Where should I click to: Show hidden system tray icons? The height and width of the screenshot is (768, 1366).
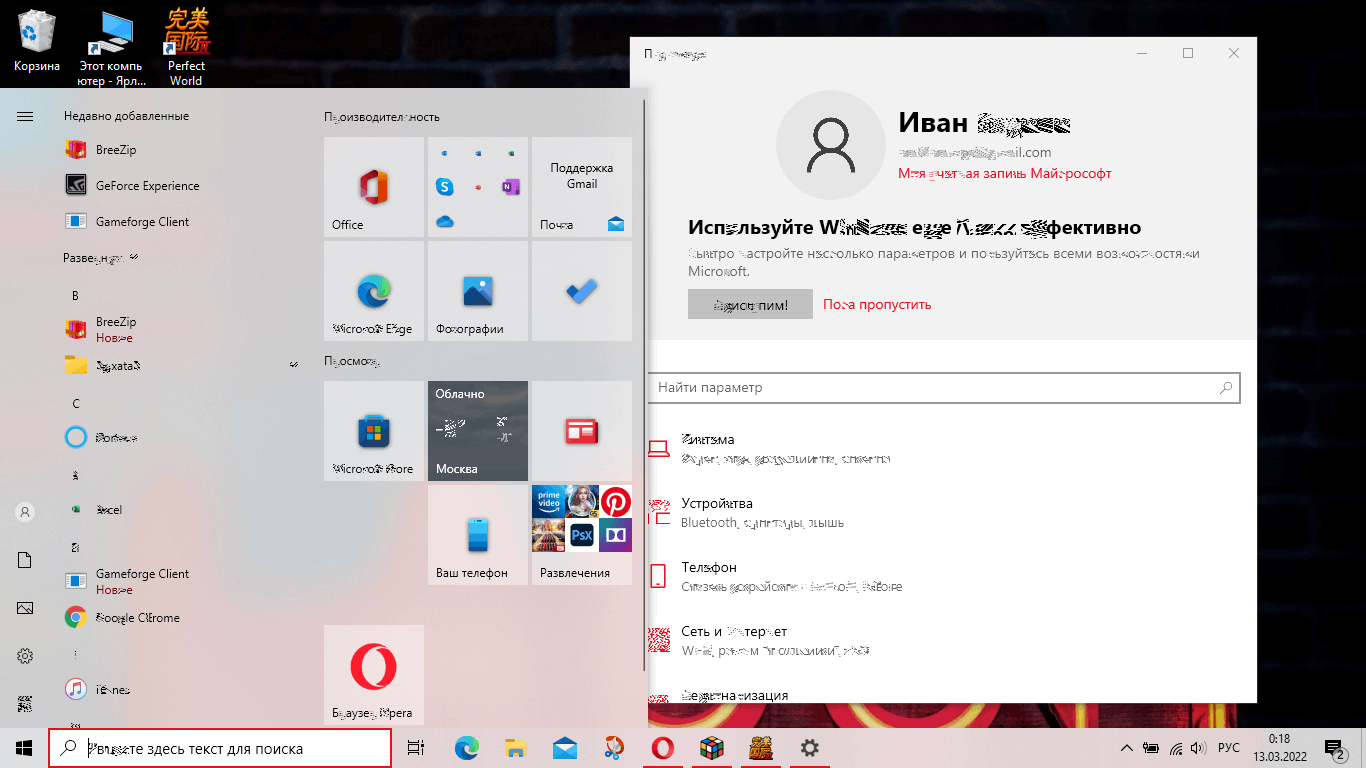pos(1126,748)
